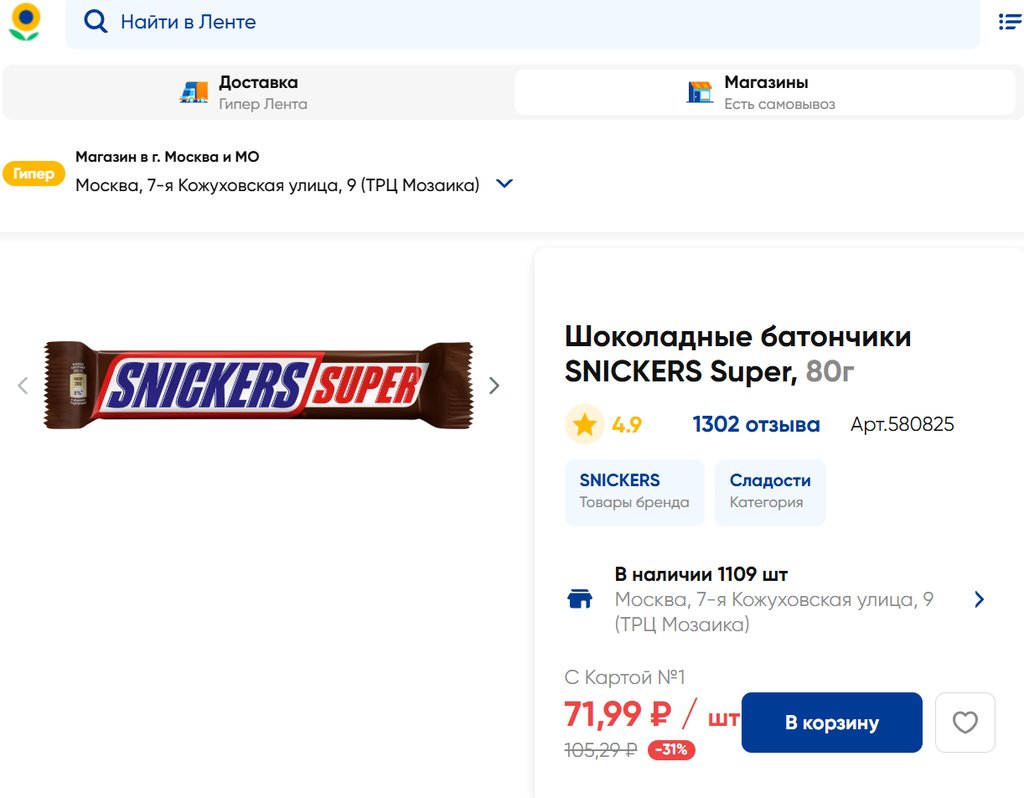Show next product image arrow
Screen dimensions: 1024x798
coord(494,386)
